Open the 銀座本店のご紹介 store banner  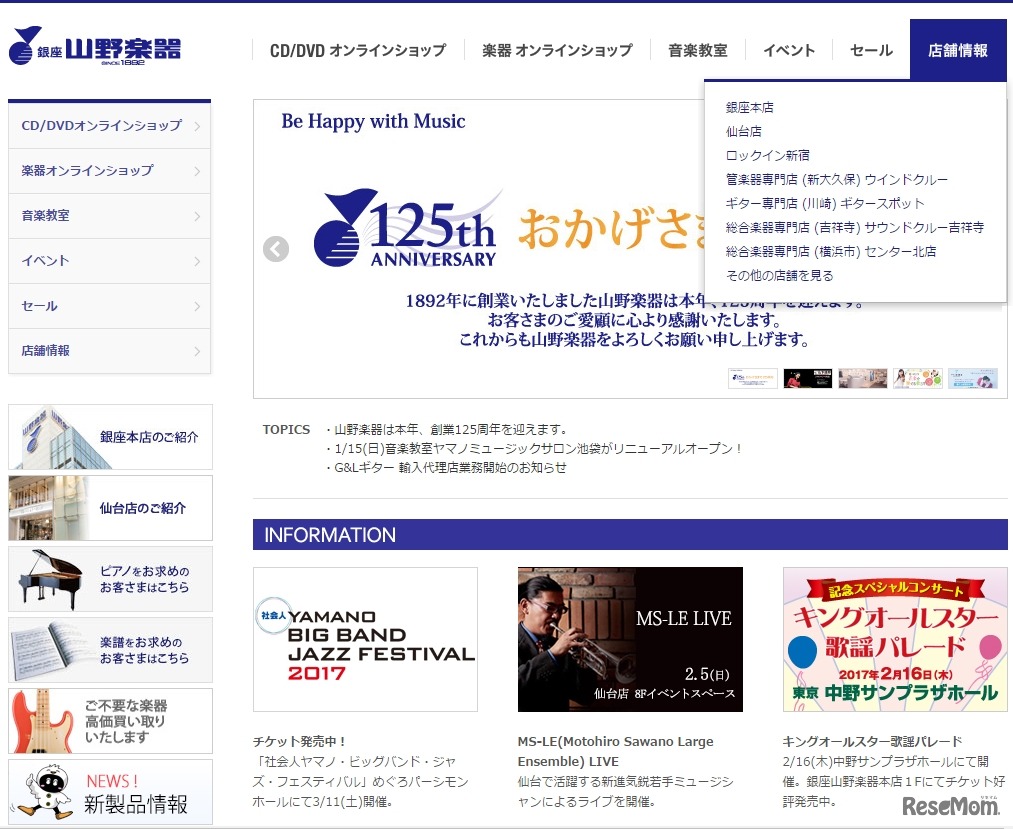coord(110,436)
